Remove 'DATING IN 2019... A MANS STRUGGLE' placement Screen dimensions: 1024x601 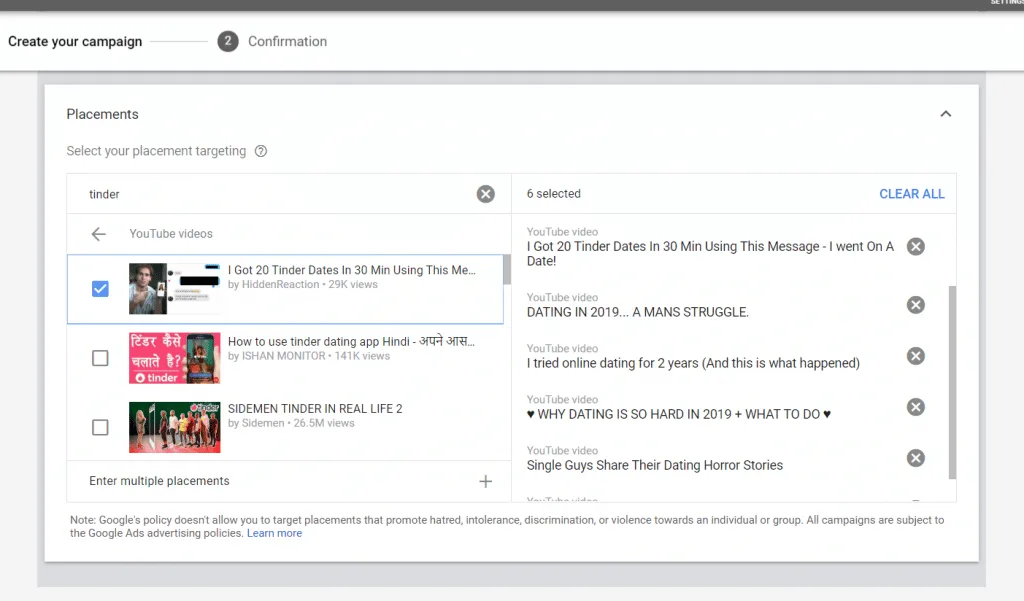[916, 305]
